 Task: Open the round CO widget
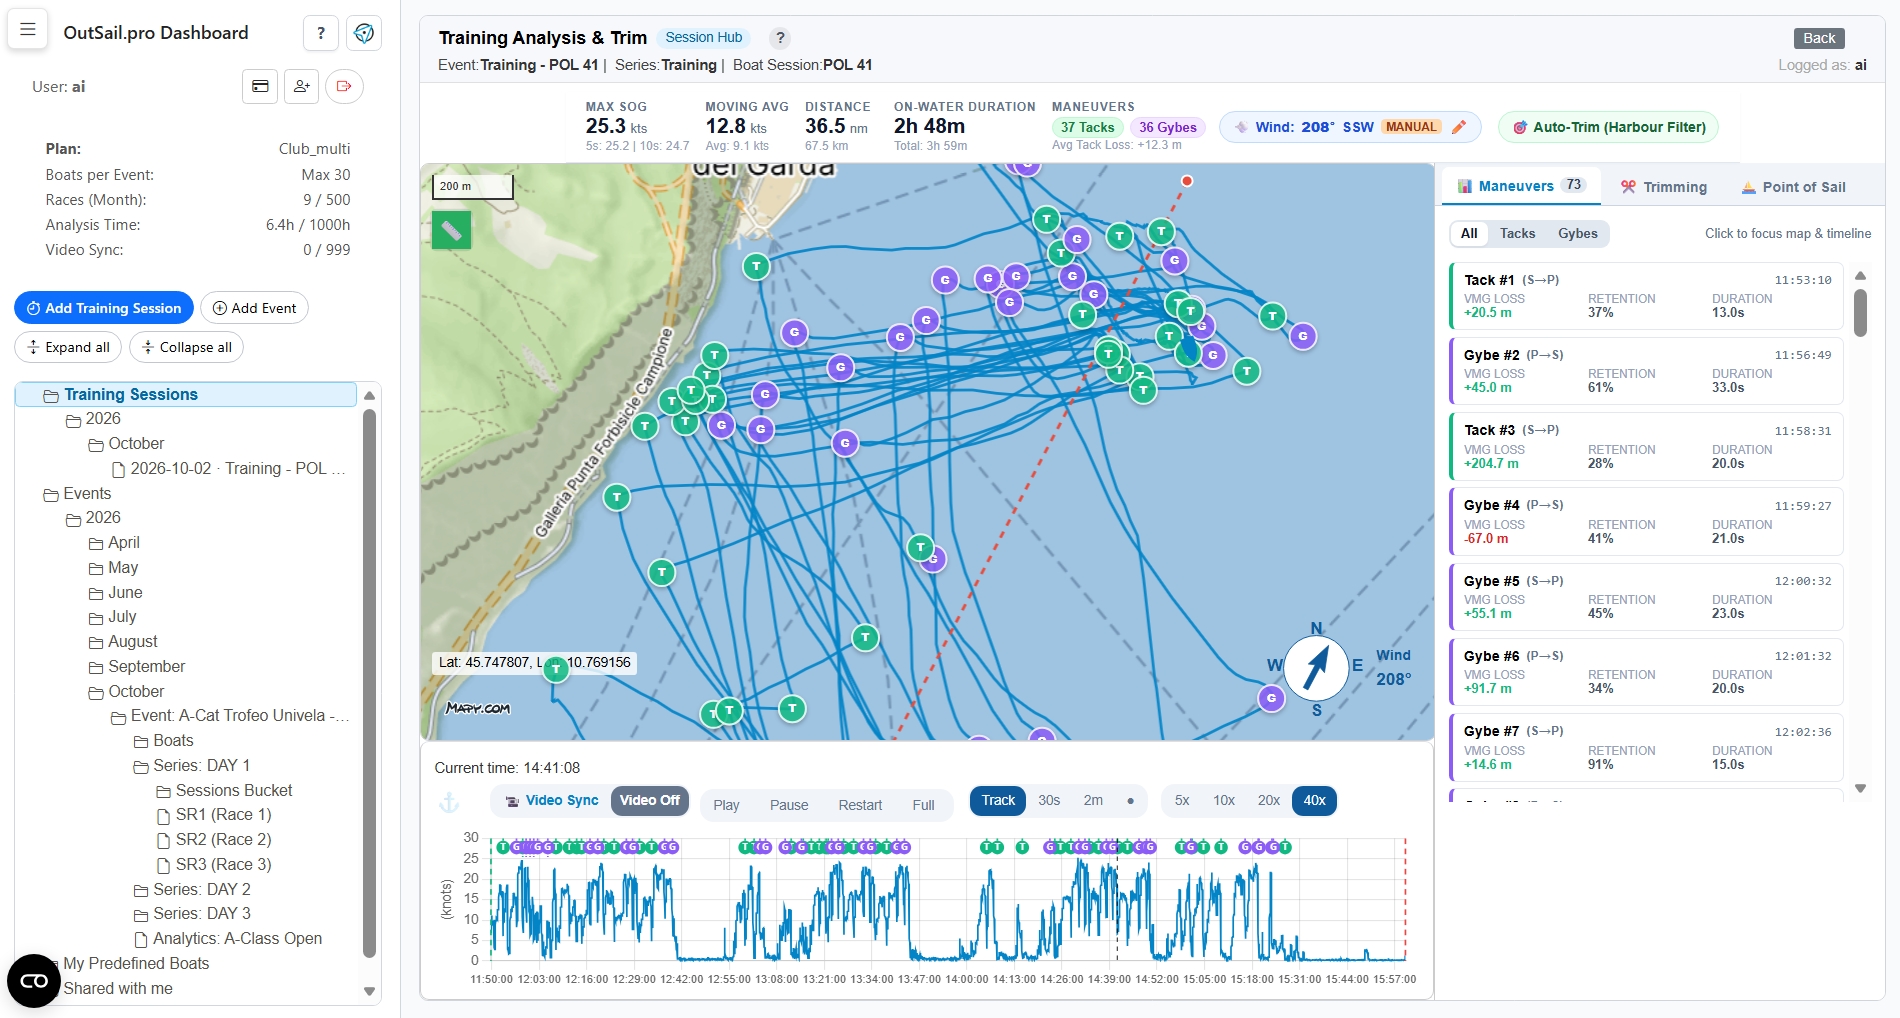pos(34,981)
